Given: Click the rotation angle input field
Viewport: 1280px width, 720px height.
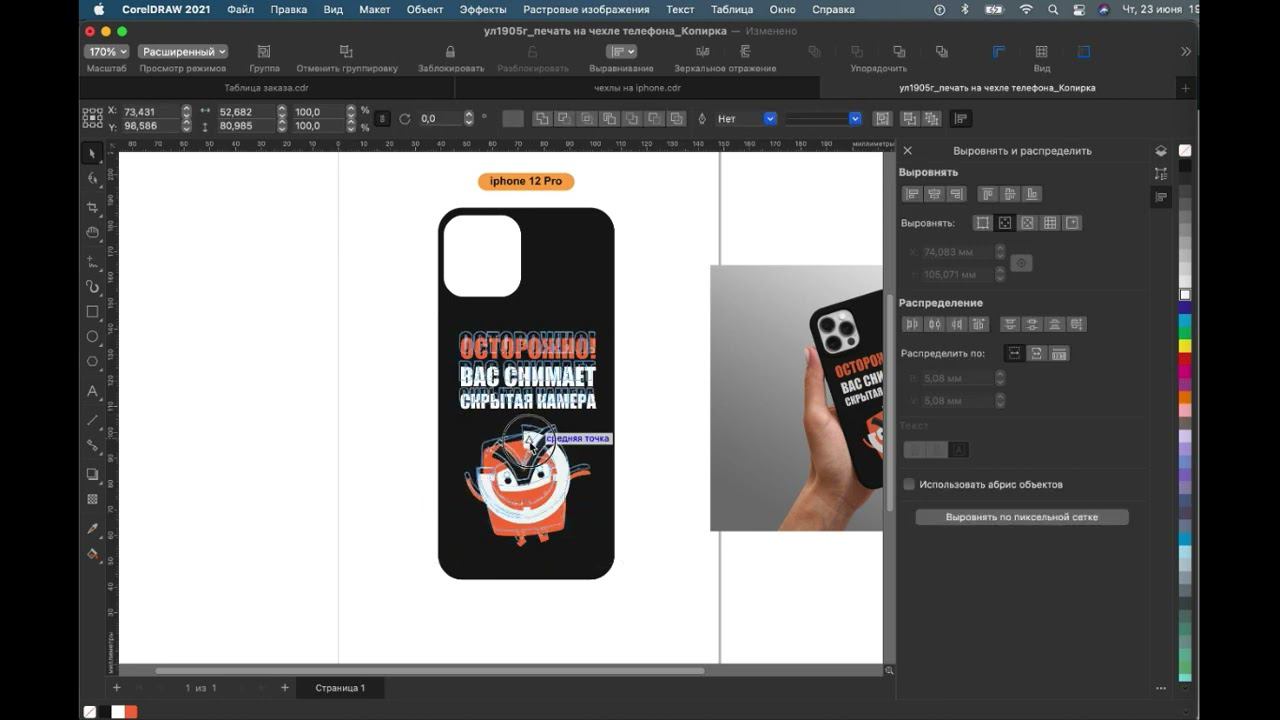Looking at the screenshot, I should pos(440,118).
